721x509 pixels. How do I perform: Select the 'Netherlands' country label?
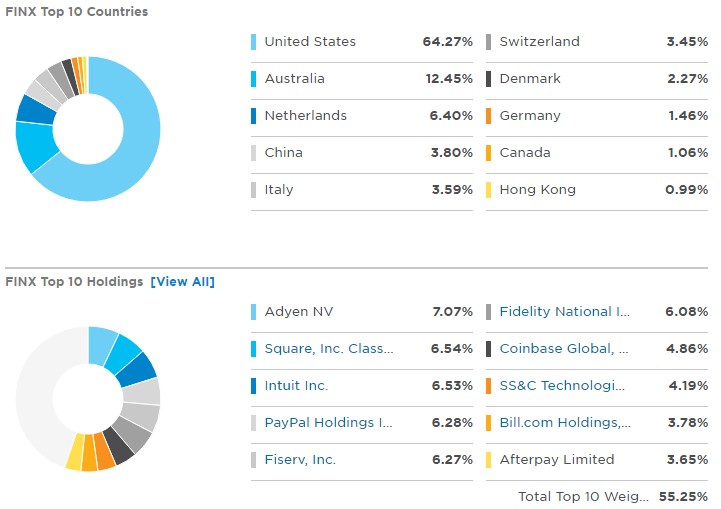click(x=305, y=115)
